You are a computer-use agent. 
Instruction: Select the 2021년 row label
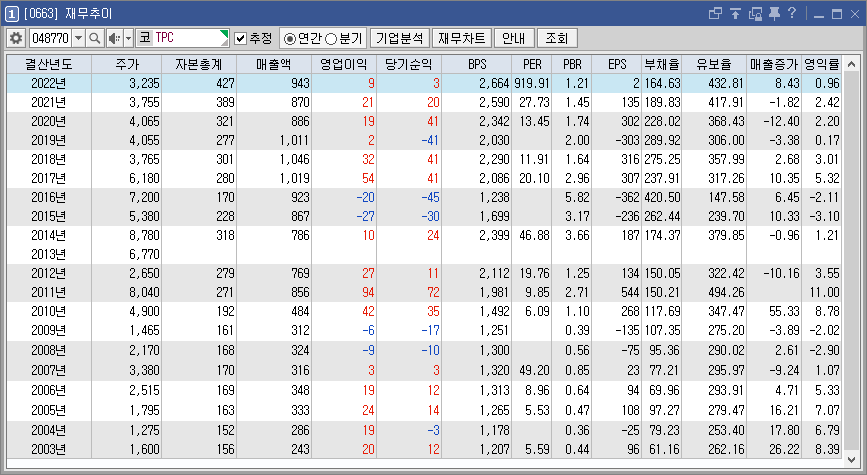coord(49,102)
